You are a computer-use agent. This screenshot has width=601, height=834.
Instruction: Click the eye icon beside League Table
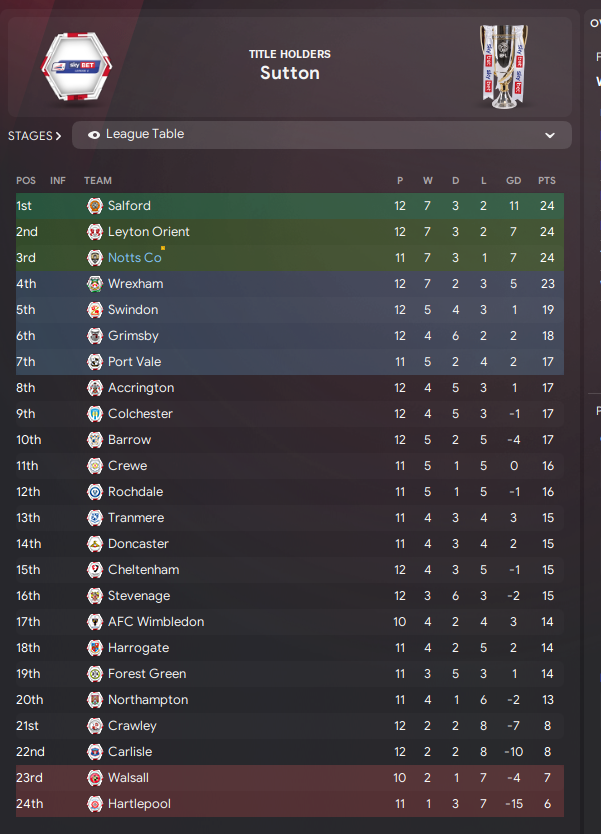(94, 135)
